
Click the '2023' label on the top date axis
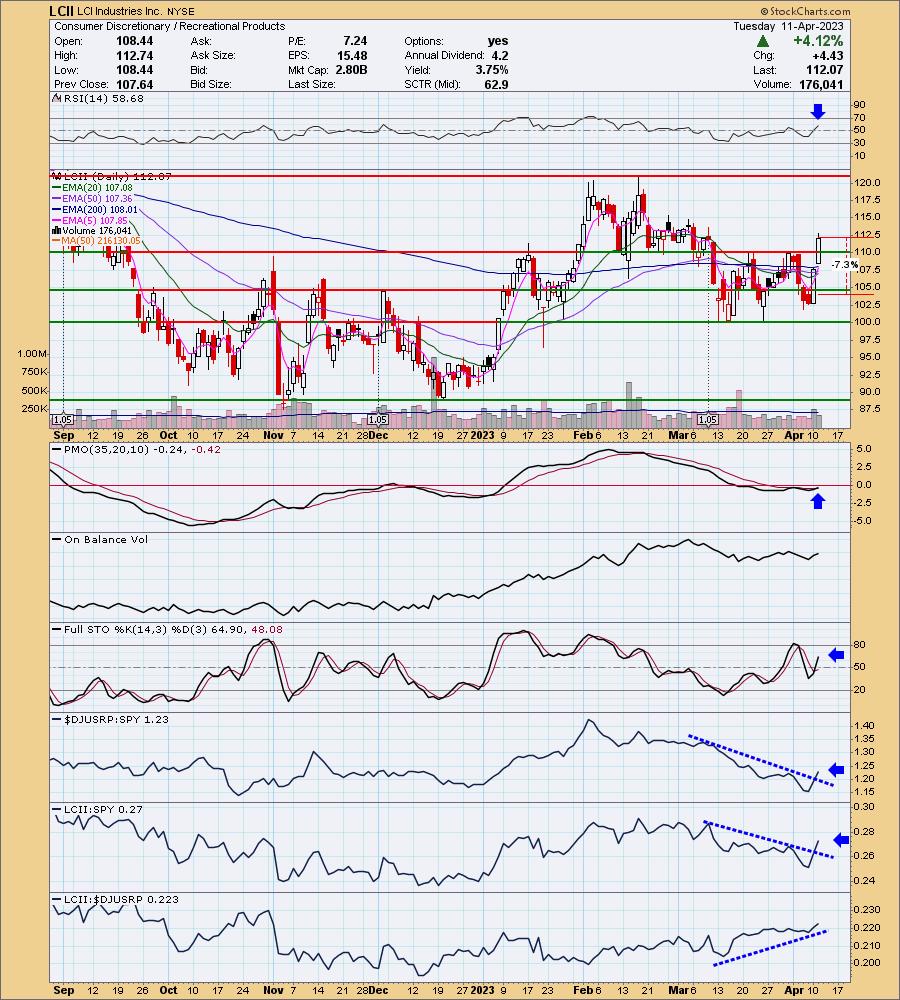point(482,435)
